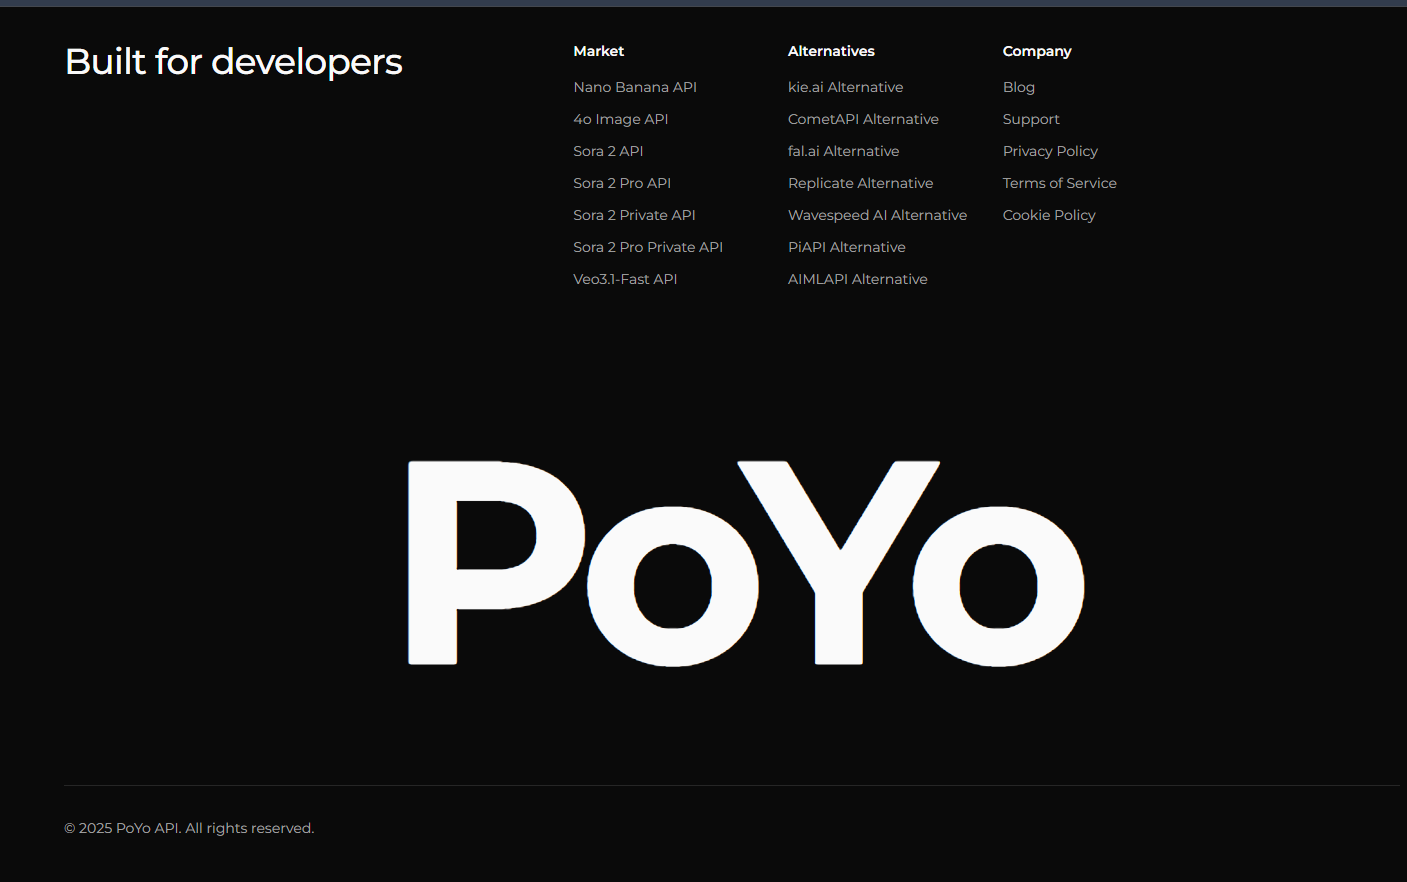Click the CometAPI Alternative link
The image size is (1407, 882).
(863, 119)
